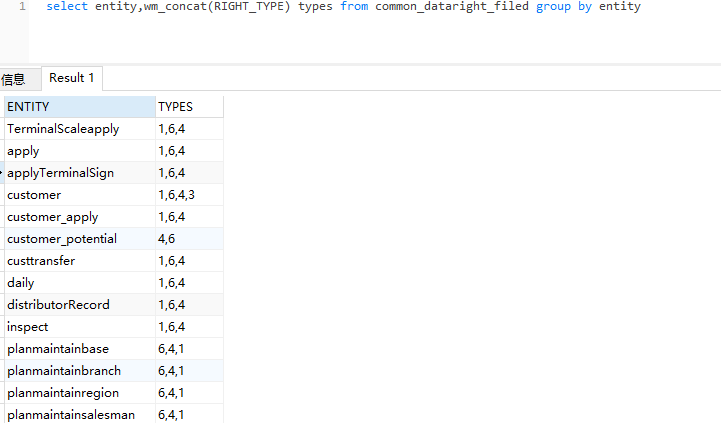Click the types value in custtransfer row

(189, 261)
